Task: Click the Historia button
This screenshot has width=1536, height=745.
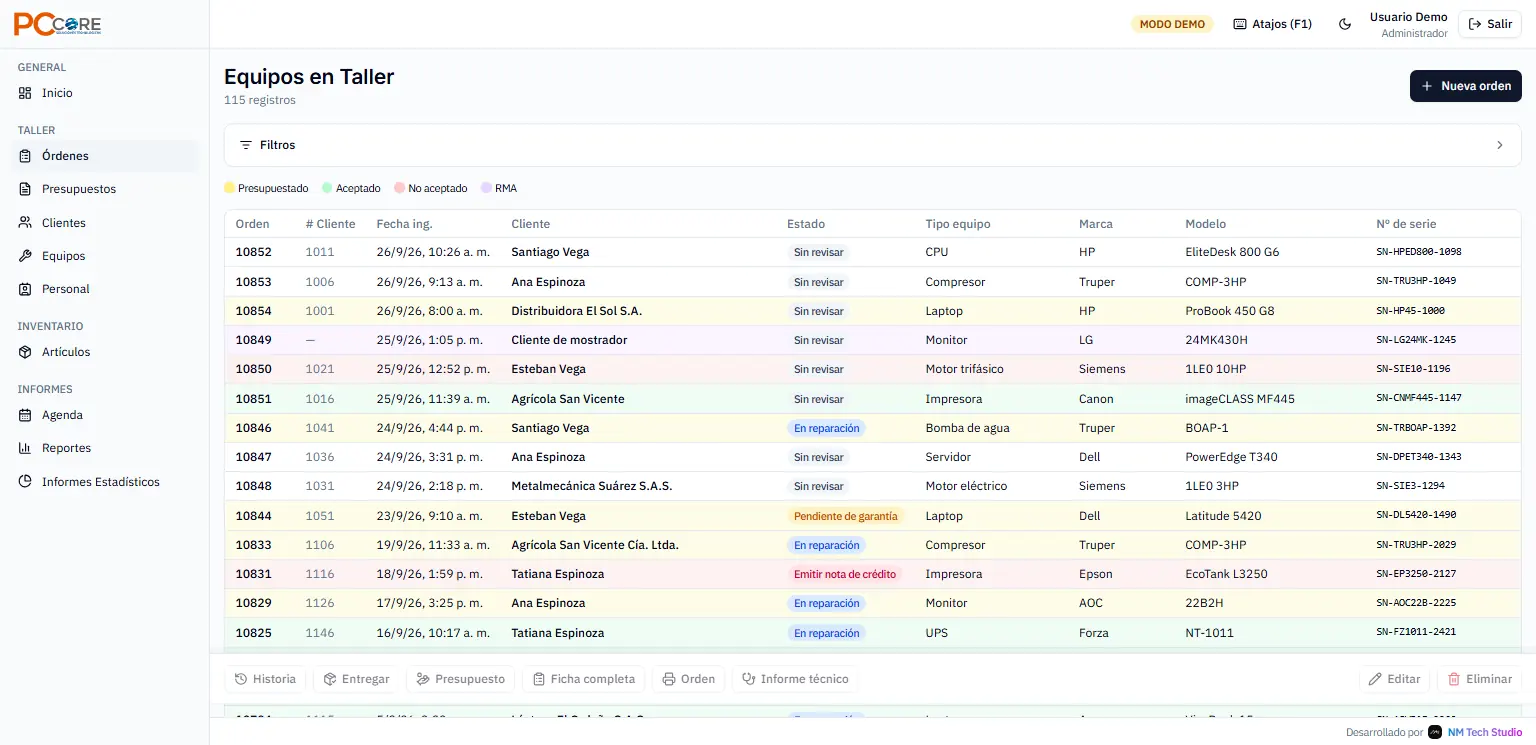Action: click(x=265, y=679)
